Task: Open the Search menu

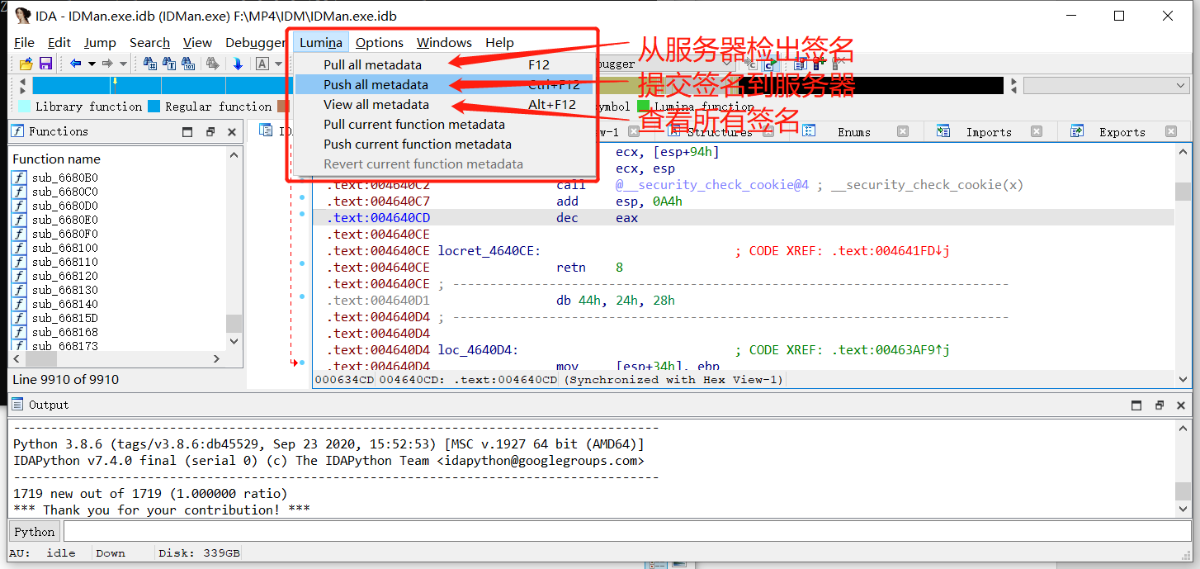Action: (150, 42)
